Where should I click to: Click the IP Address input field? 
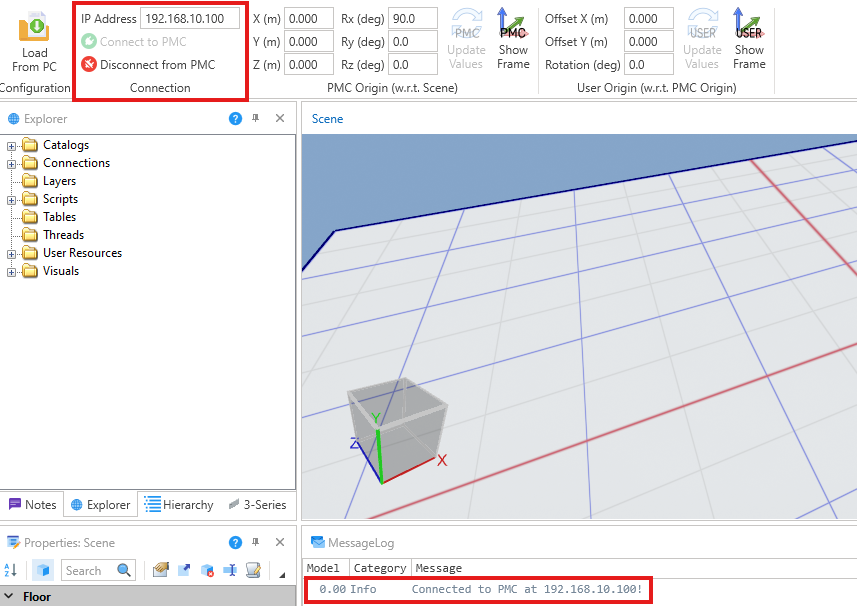pyautogui.click(x=190, y=19)
